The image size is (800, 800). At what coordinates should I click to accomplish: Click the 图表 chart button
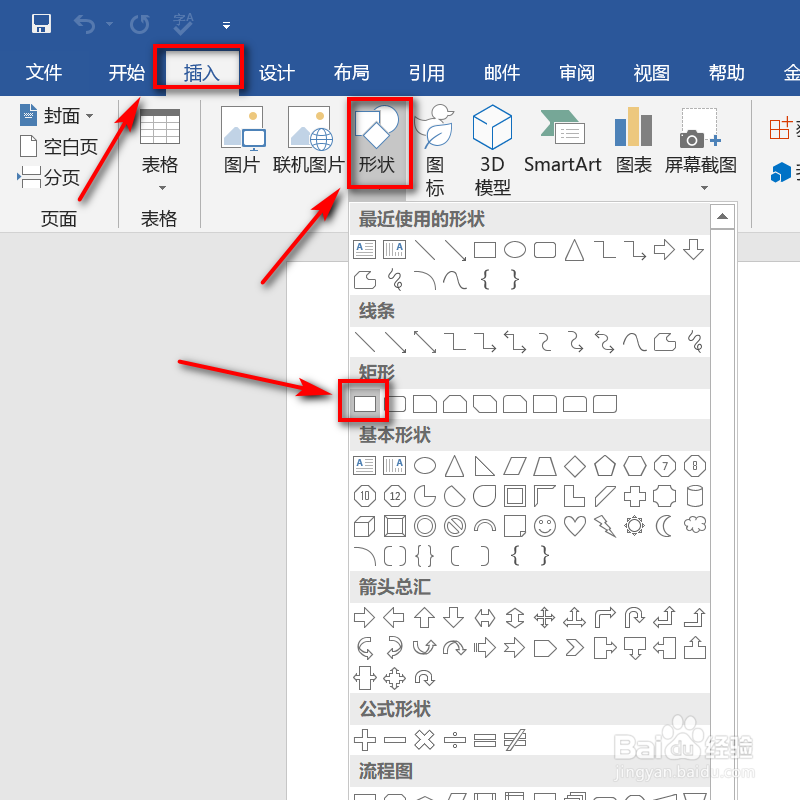(x=634, y=140)
